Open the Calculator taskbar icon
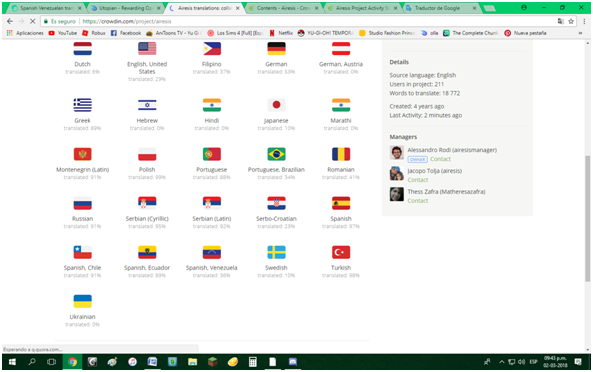593x372 pixels. pyautogui.click(x=253, y=362)
